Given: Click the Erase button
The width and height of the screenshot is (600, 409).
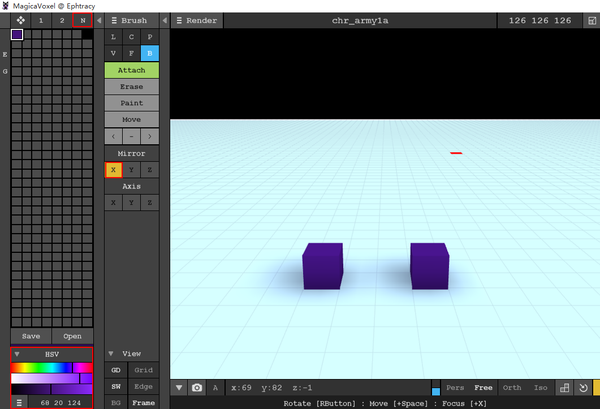Looking at the screenshot, I should click(x=131, y=87).
